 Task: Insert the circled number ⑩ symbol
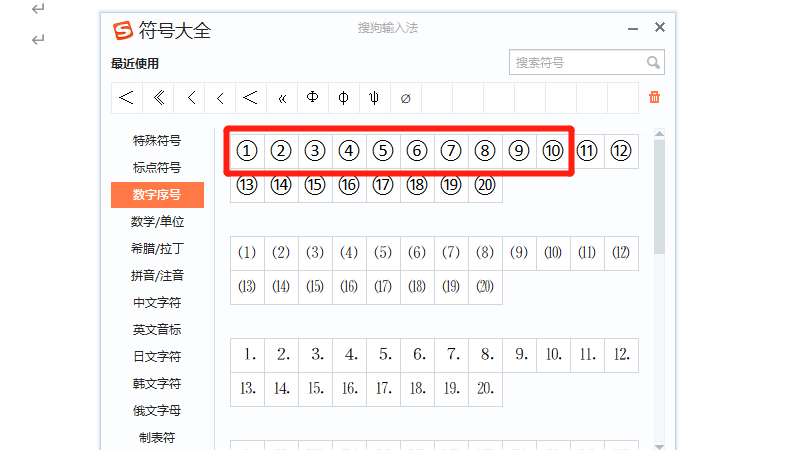(x=553, y=151)
